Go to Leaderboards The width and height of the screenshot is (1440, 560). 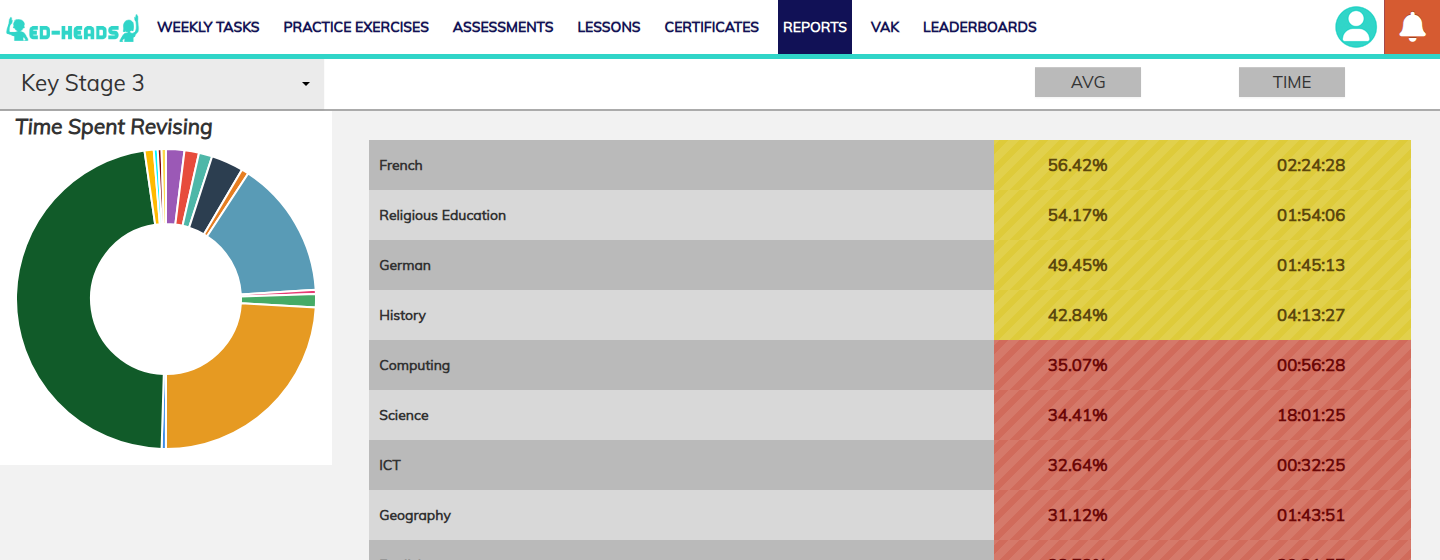(980, 27)
